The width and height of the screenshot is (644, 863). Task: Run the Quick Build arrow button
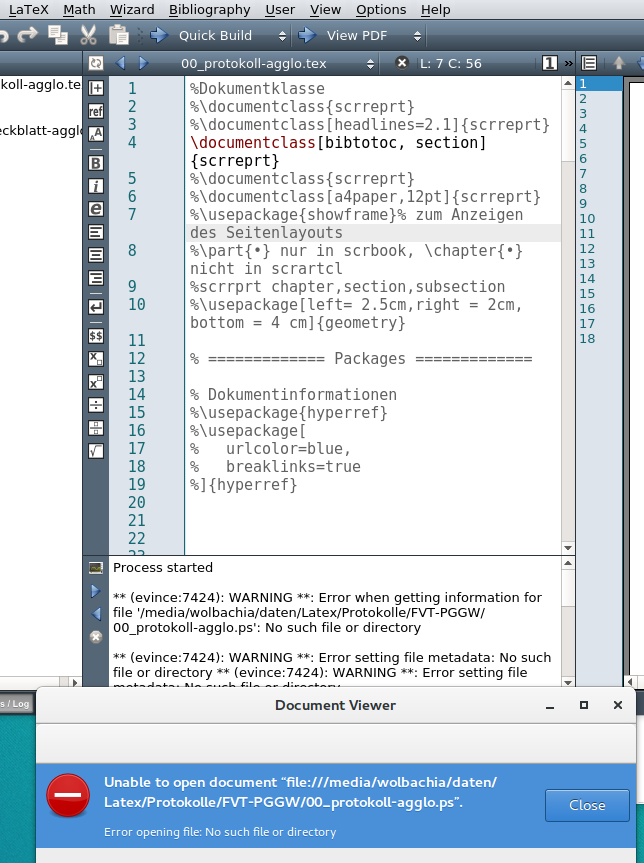pos(159,36)
